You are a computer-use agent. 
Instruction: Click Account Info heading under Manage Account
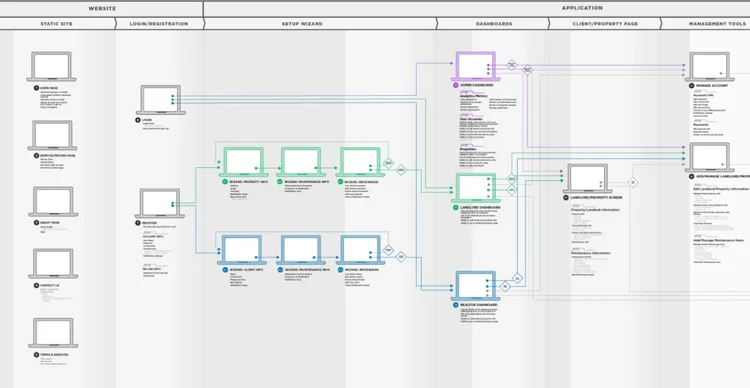(703, 95)
